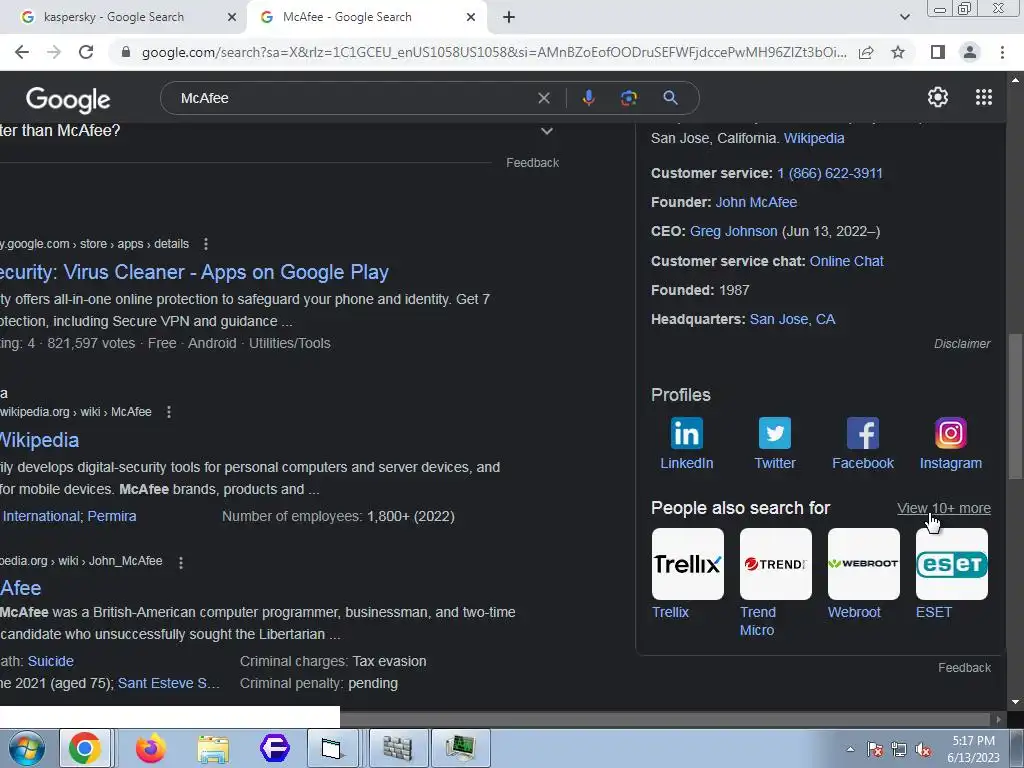This screenshot has height=768, width=1024.
Task: Open McAfee's Twitter profile
Action: [x=775, y=444]
